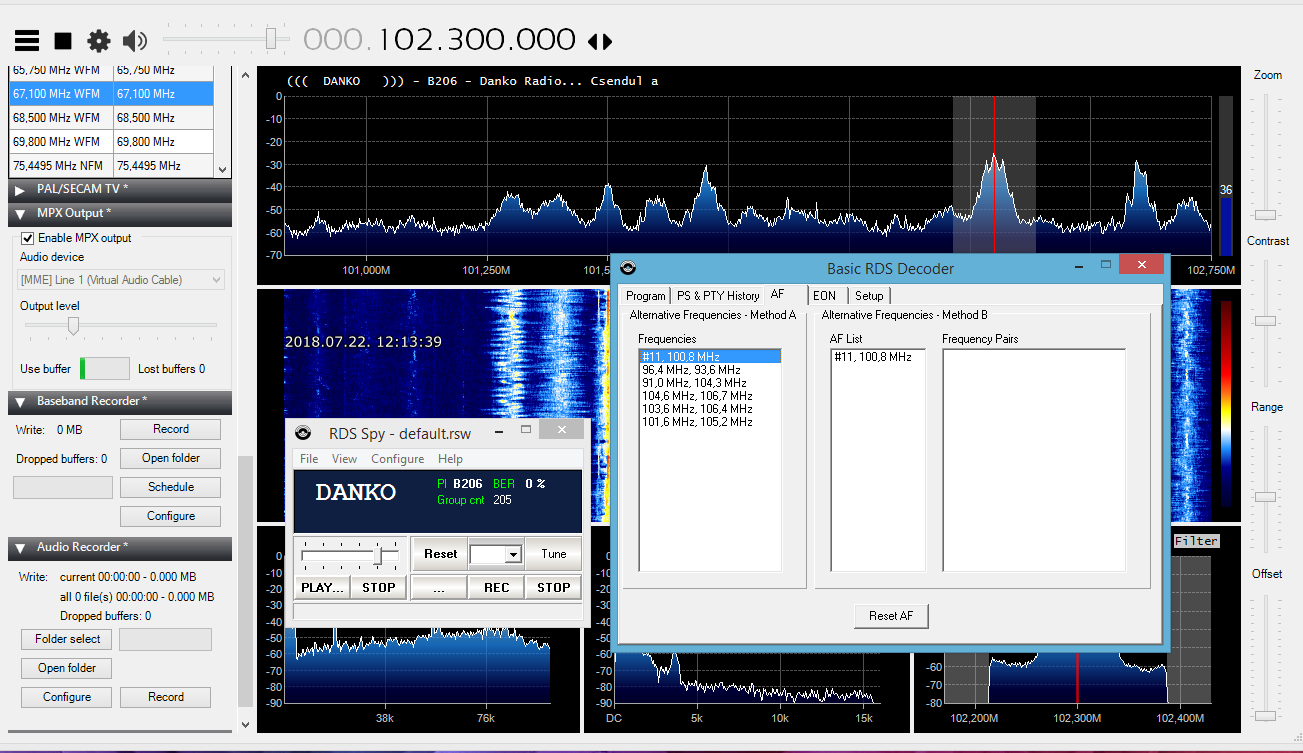Adjust the Contrast vertical slider

click(x=1267, y=320)
